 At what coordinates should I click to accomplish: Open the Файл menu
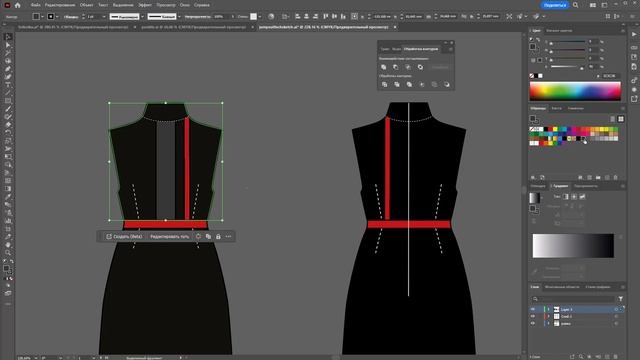[36, 5]
